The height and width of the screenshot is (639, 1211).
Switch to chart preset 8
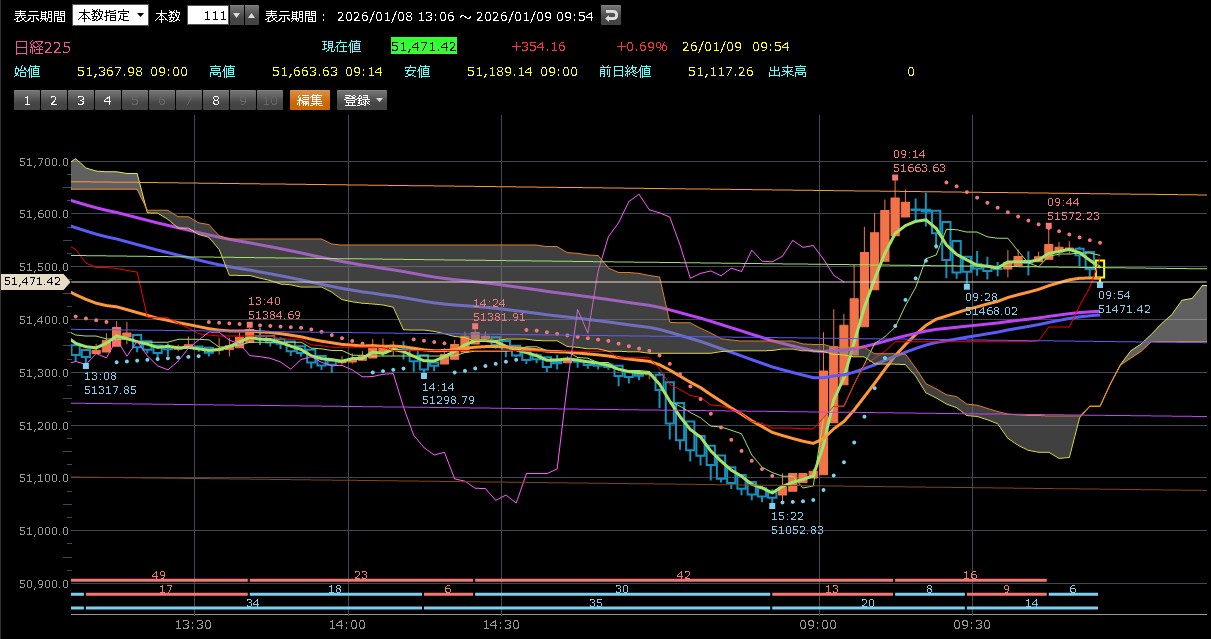coord(215,100)
